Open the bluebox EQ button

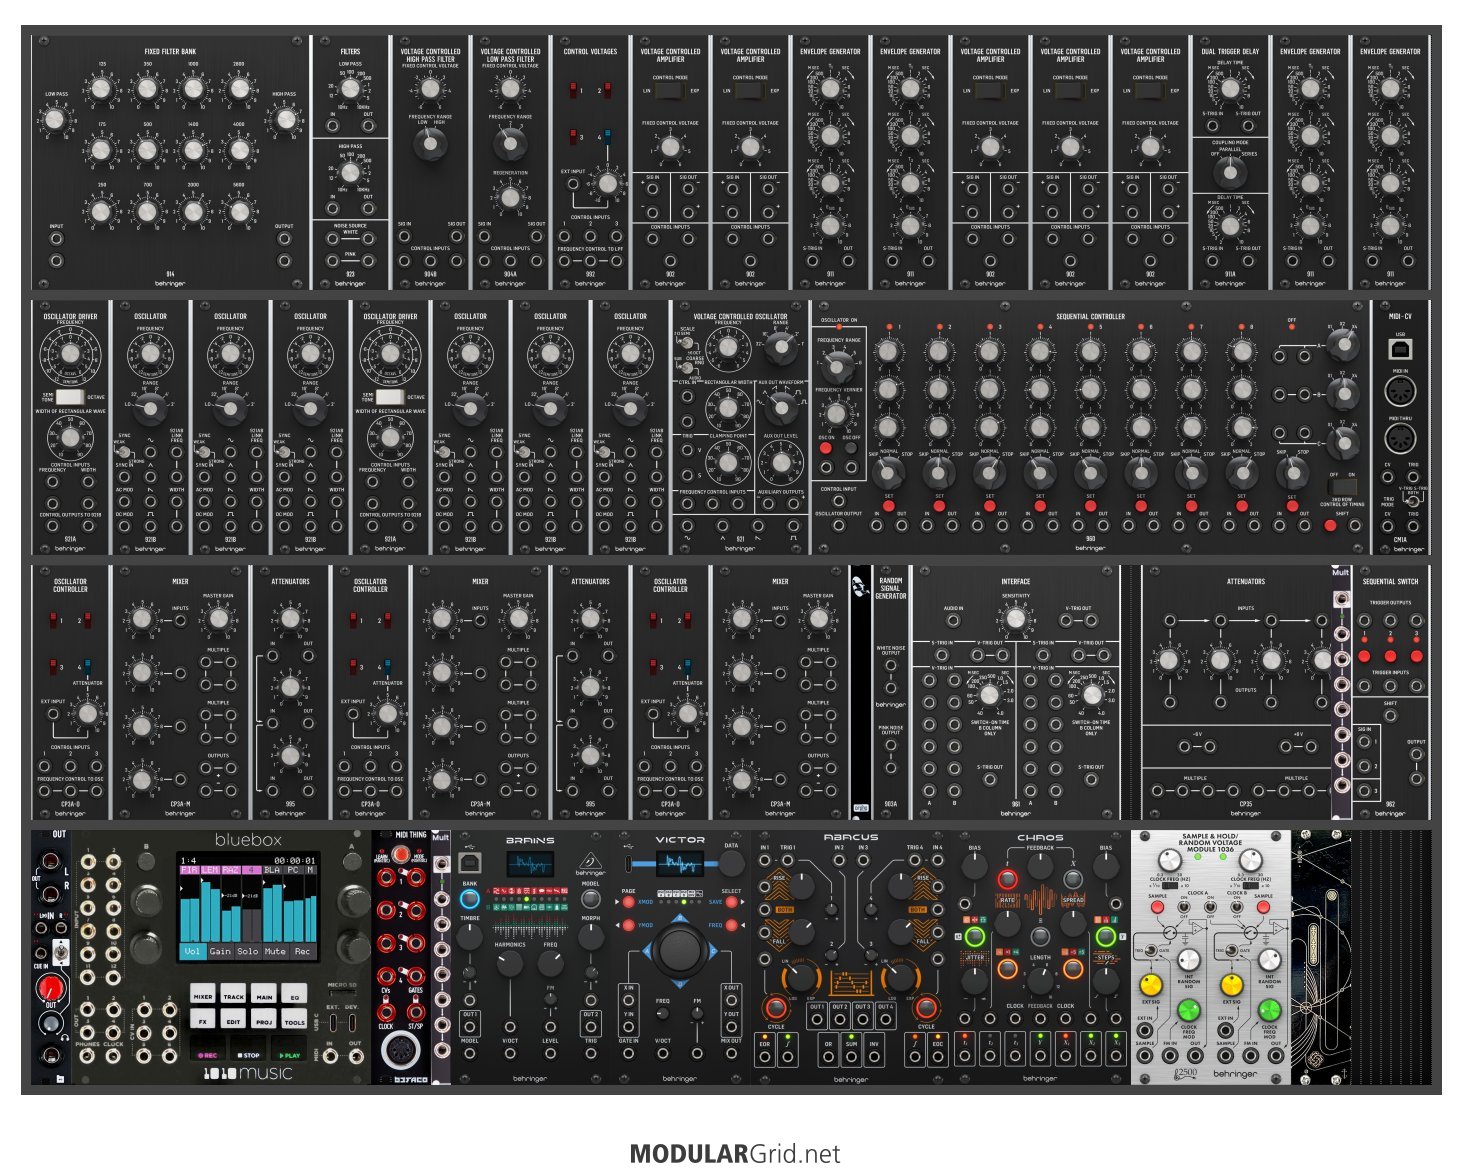295,995
